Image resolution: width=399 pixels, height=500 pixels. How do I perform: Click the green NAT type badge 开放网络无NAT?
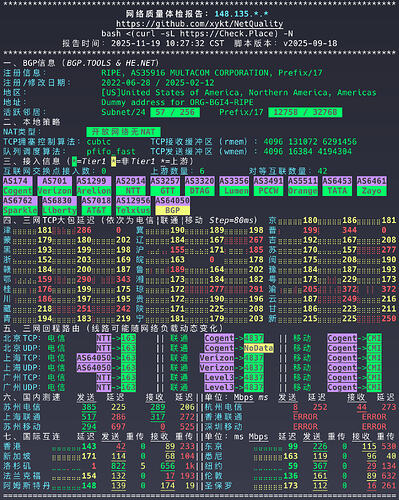click(x=123, y=132)
